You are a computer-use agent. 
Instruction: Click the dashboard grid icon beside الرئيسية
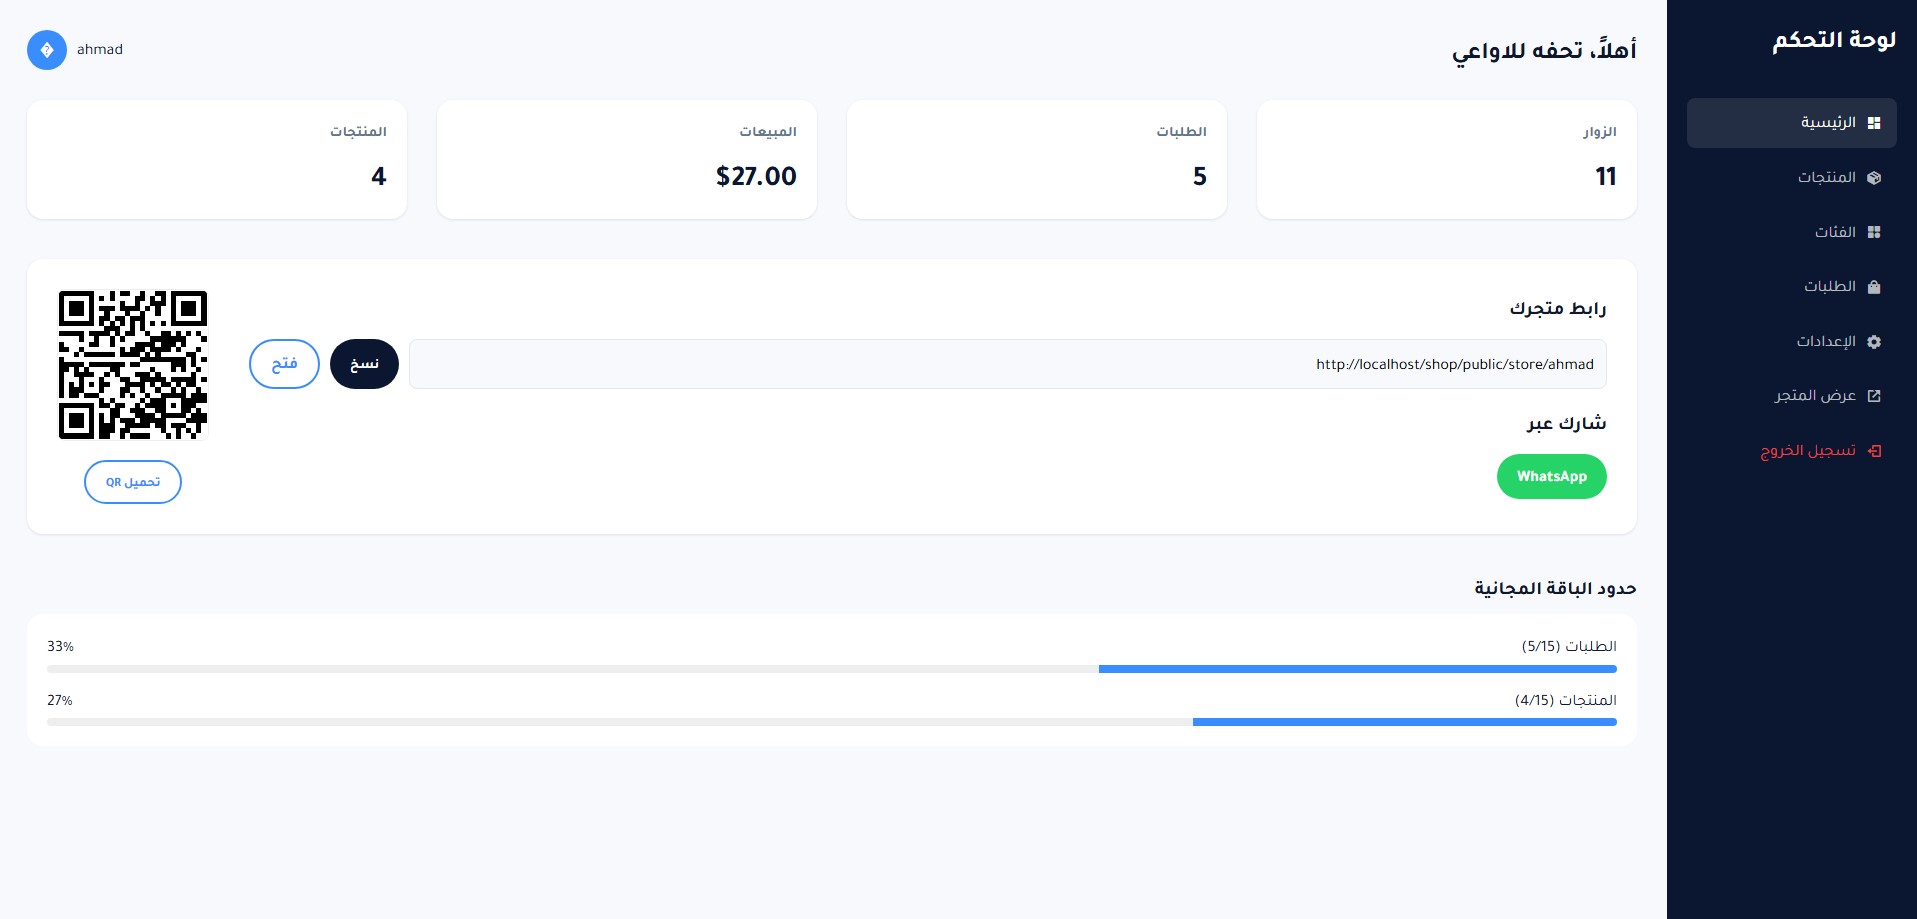point(1874,123)
